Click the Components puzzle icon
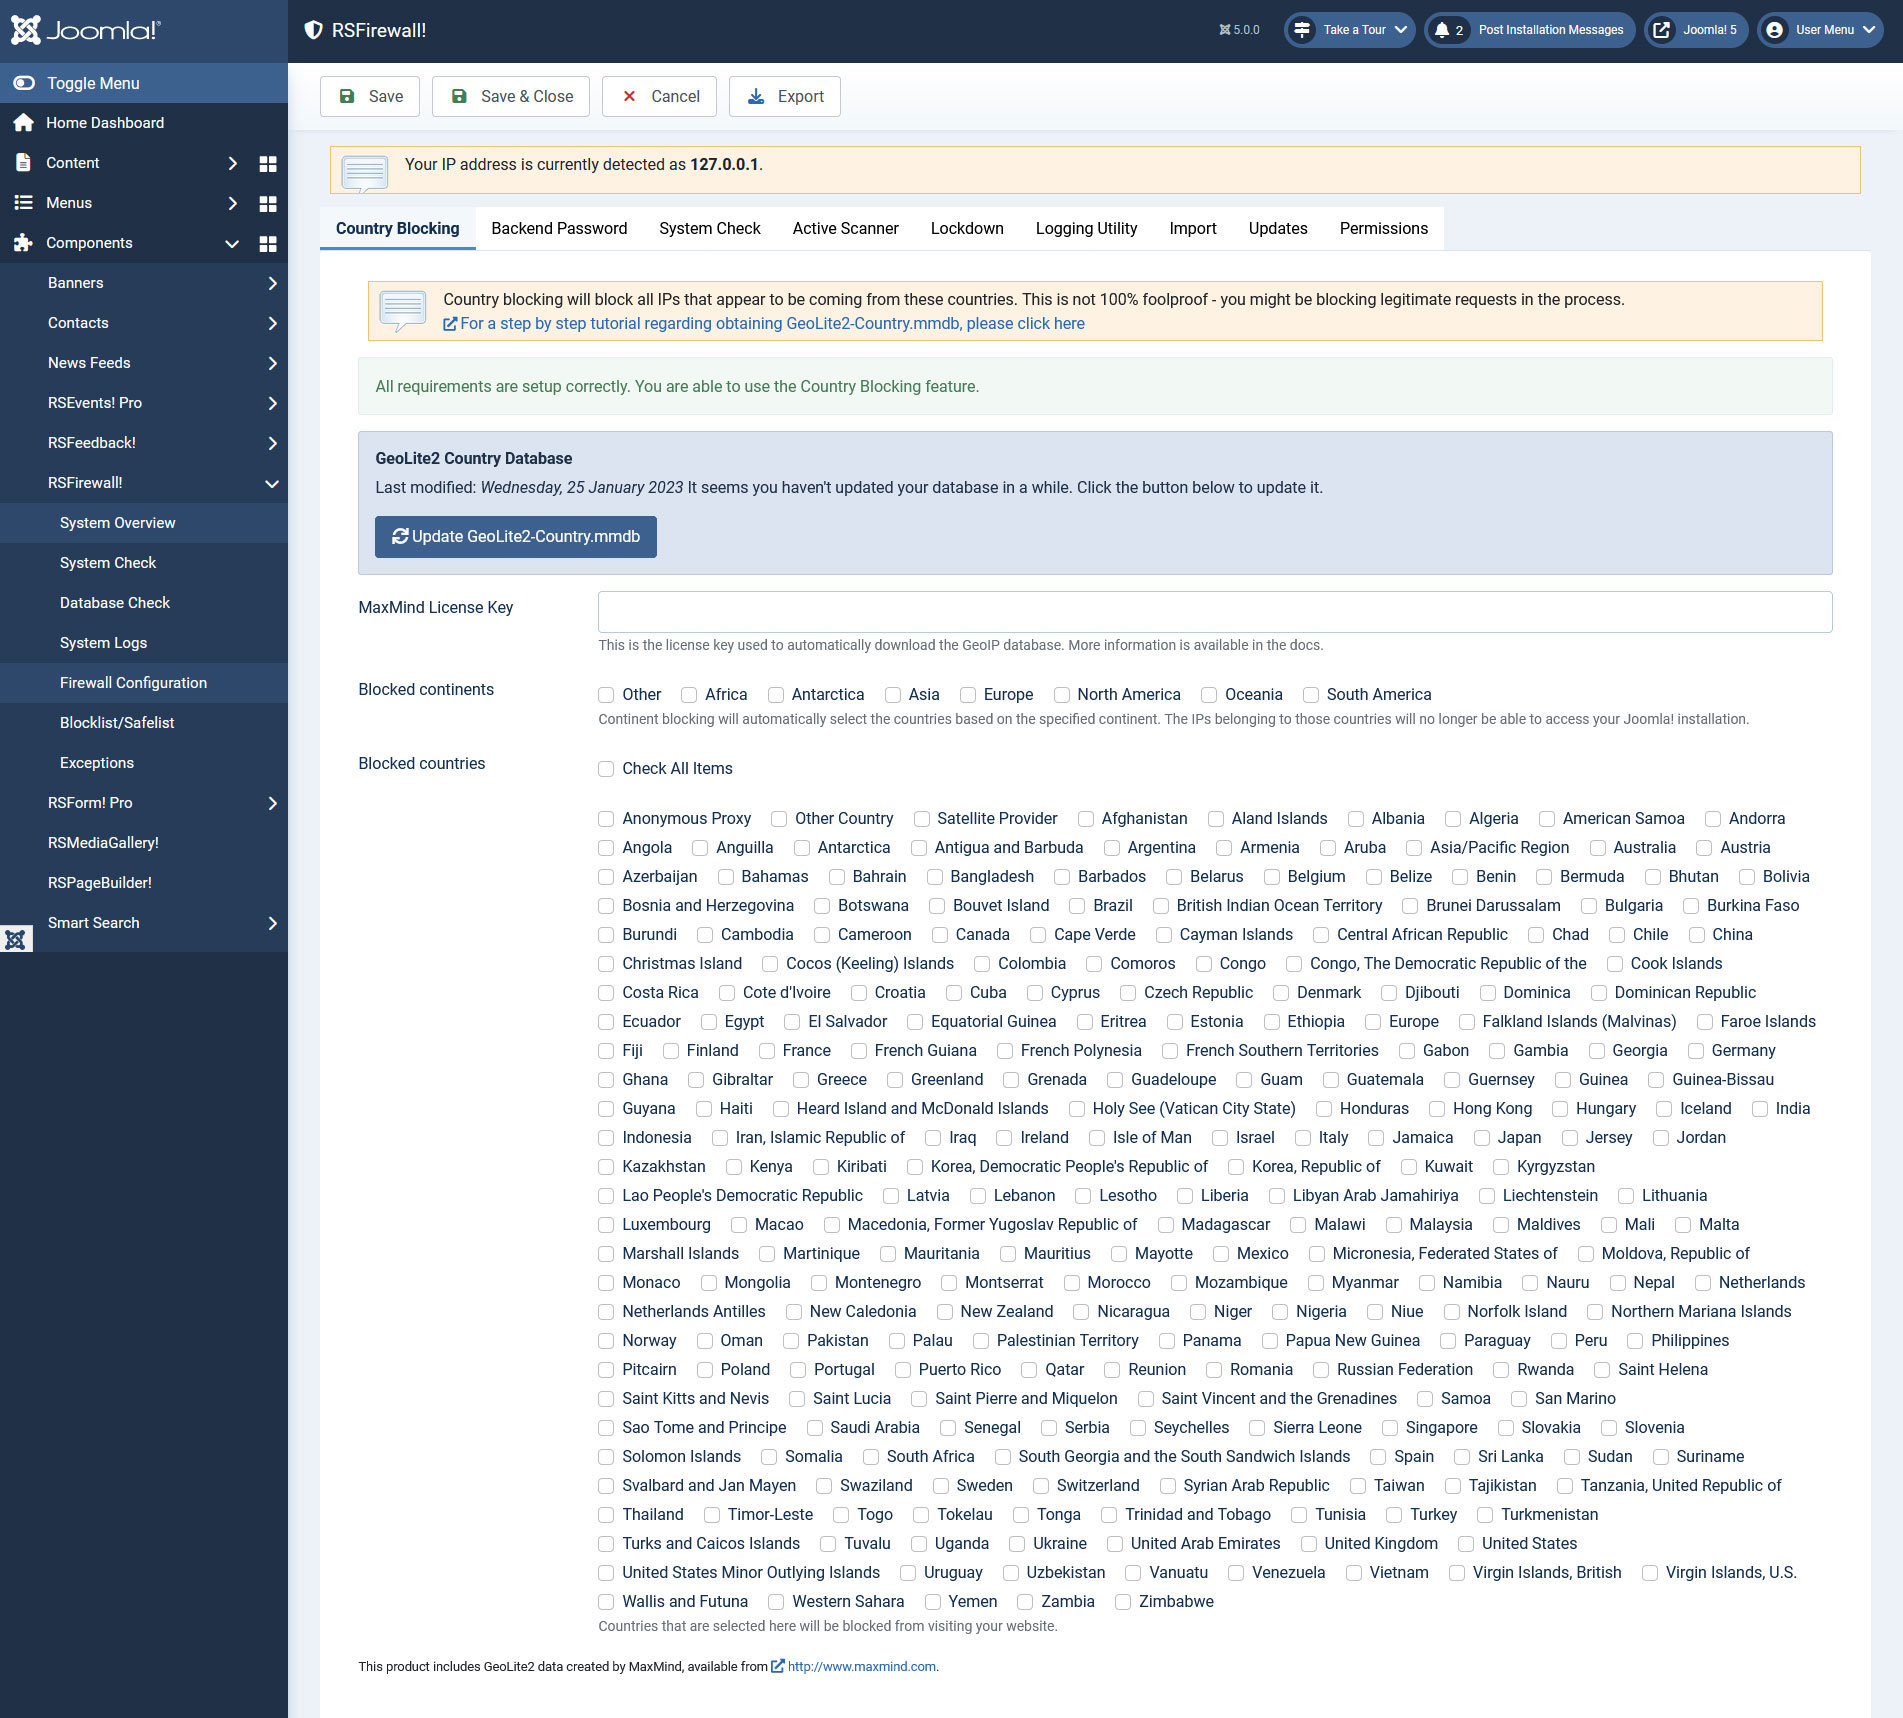 (x=23, y=242)
